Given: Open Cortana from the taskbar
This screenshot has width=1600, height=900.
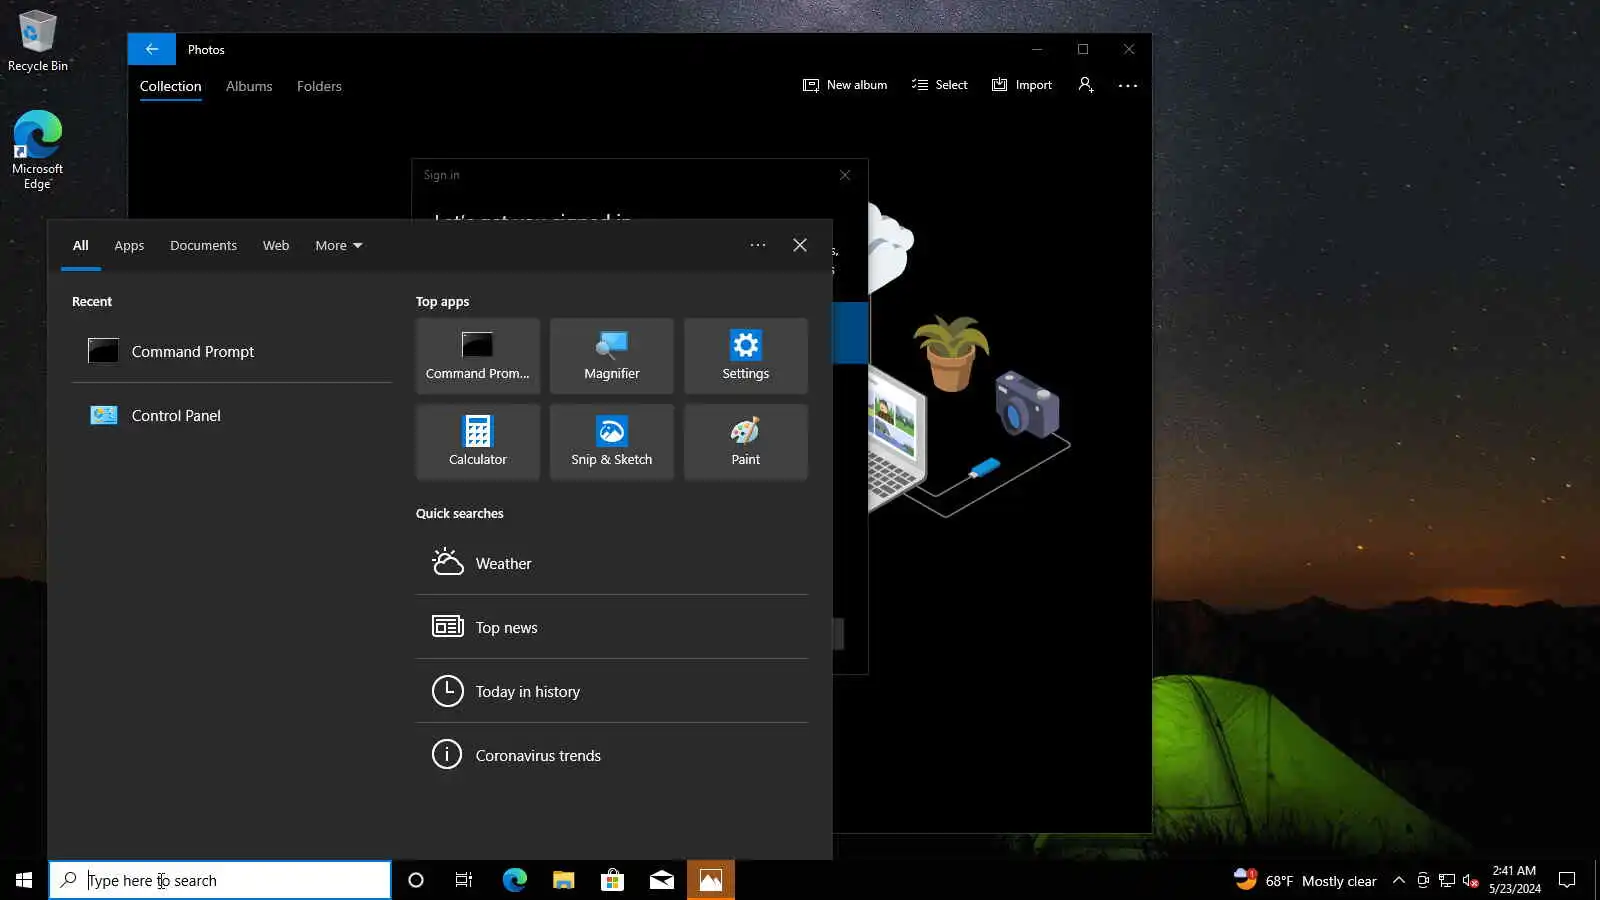Looking at the screenshot, I should 416,880.
